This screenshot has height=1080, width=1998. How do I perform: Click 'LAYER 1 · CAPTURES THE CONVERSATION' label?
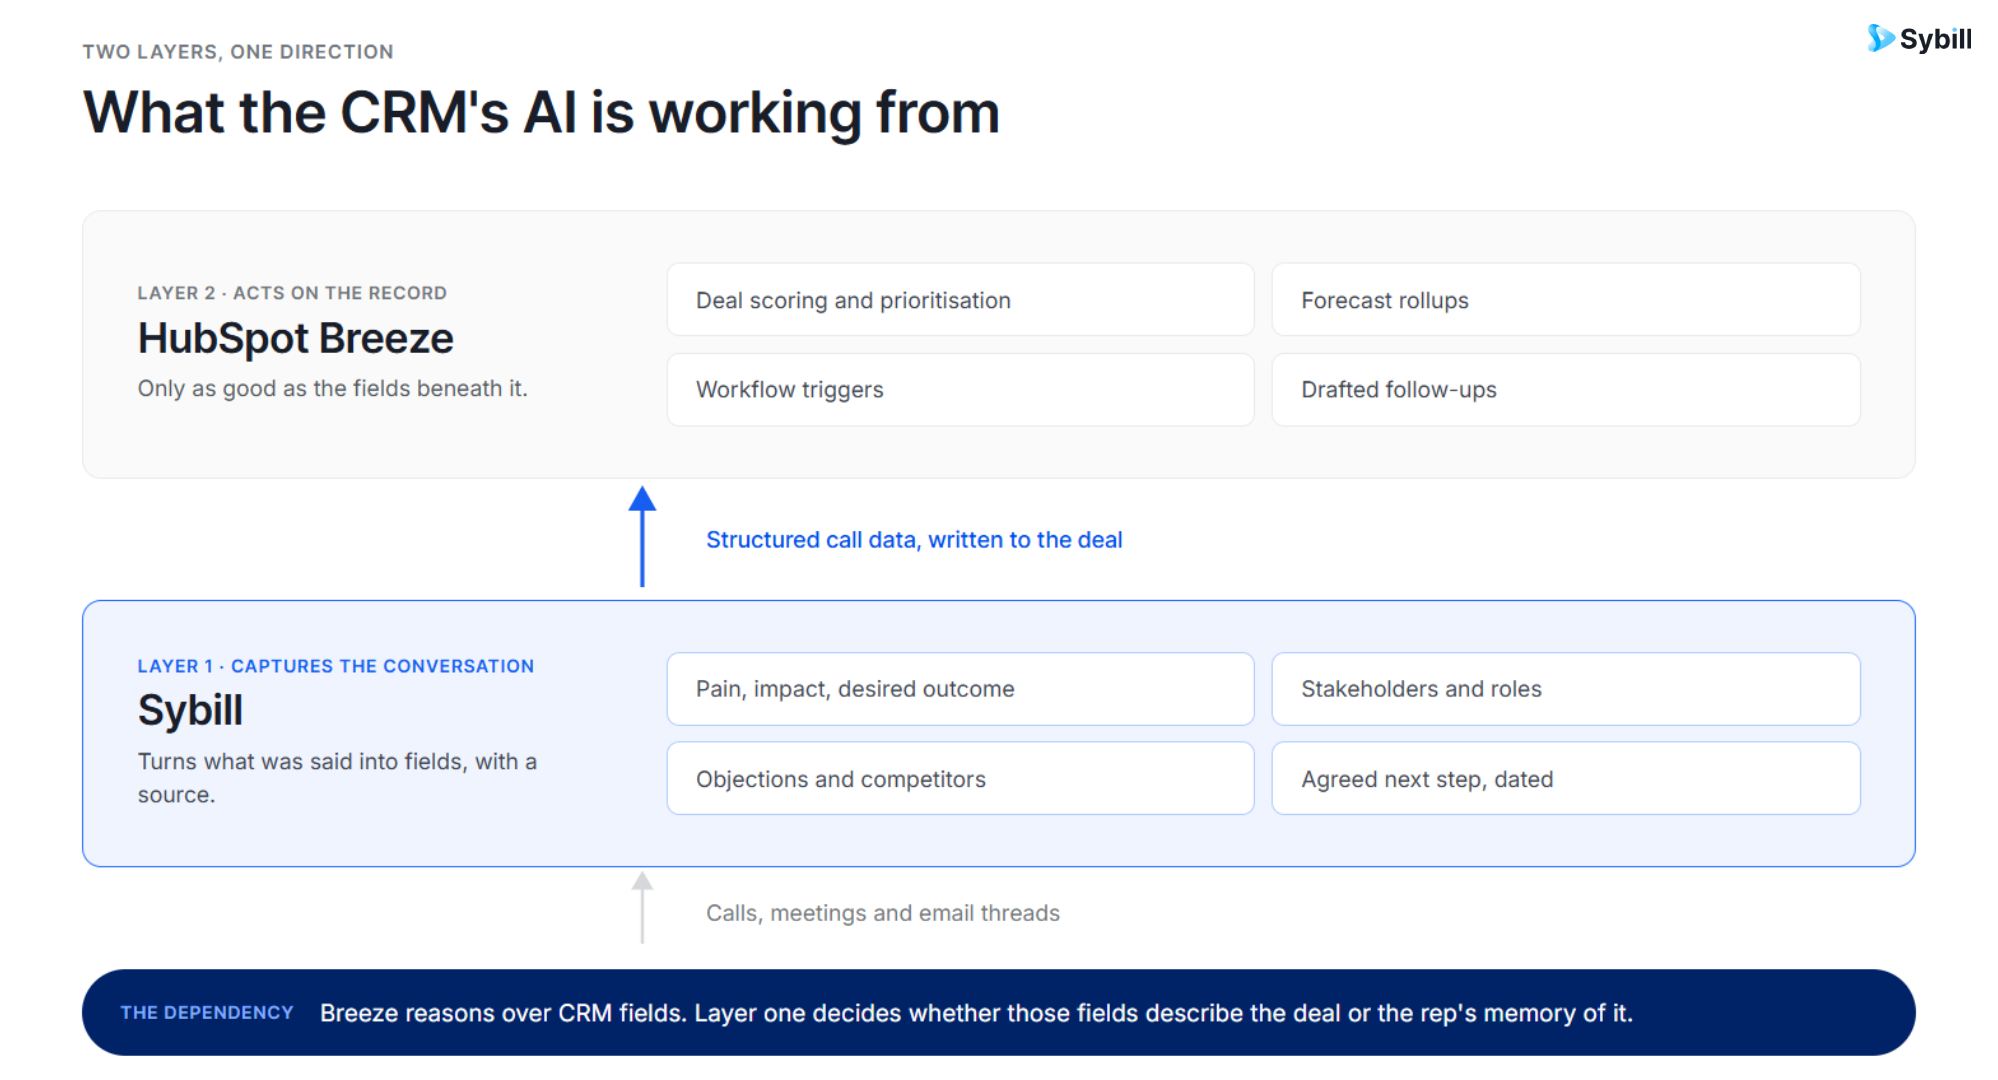[x=336, y=666]
